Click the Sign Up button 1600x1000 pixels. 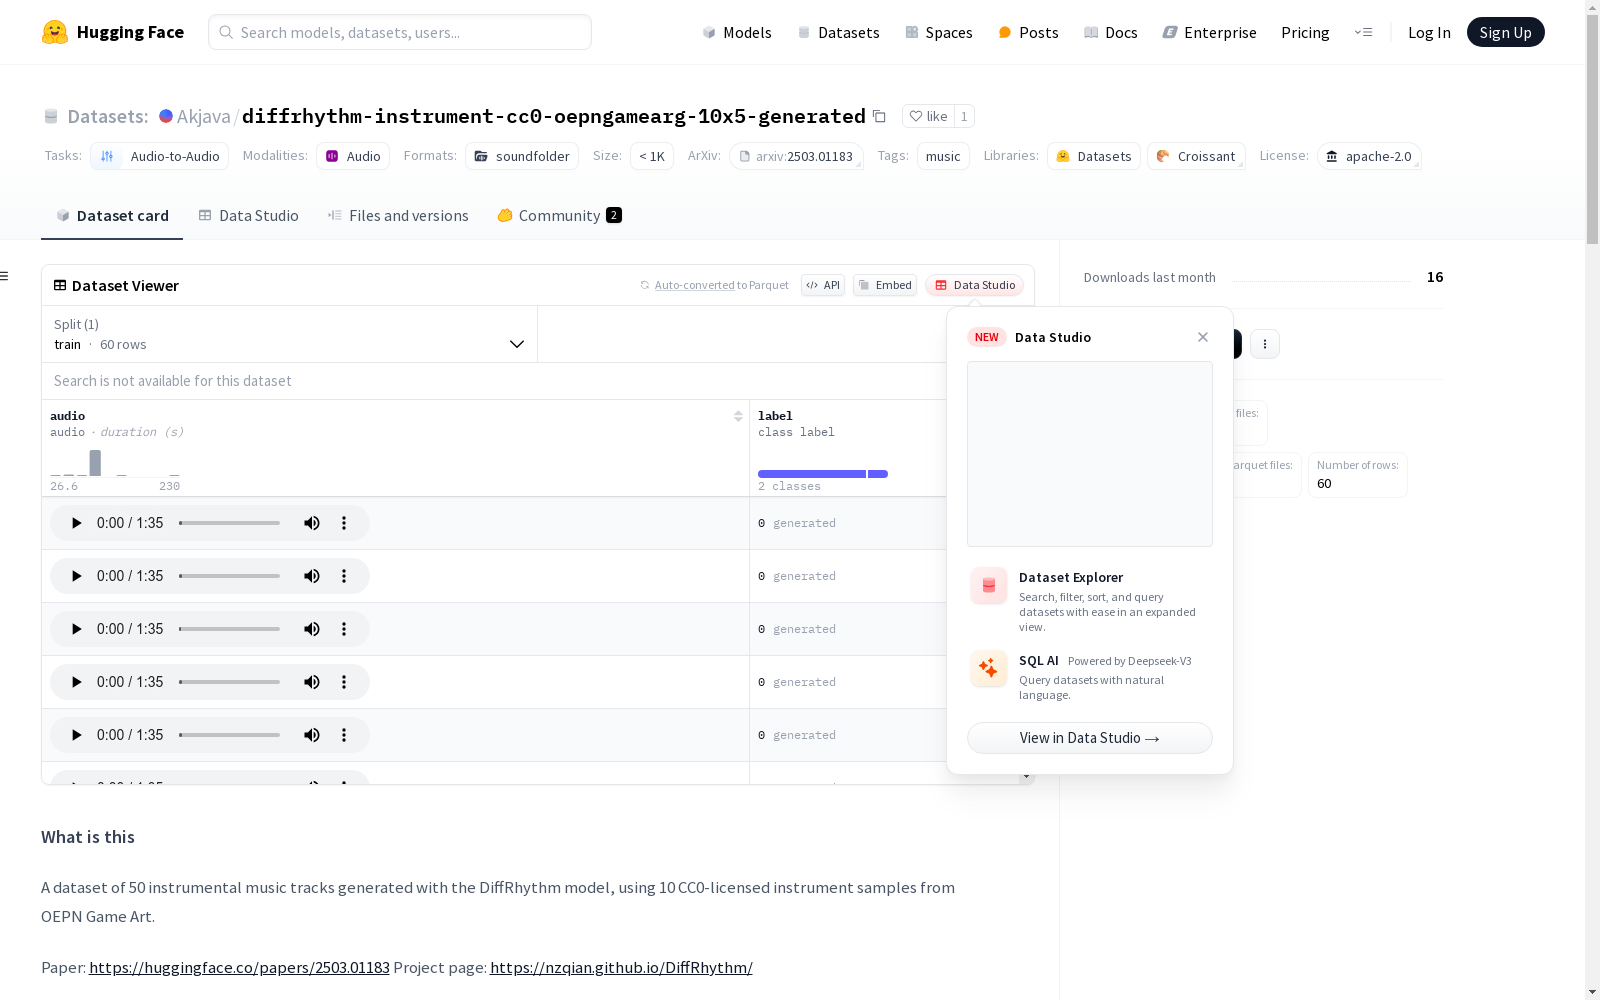click(1505, 32)
